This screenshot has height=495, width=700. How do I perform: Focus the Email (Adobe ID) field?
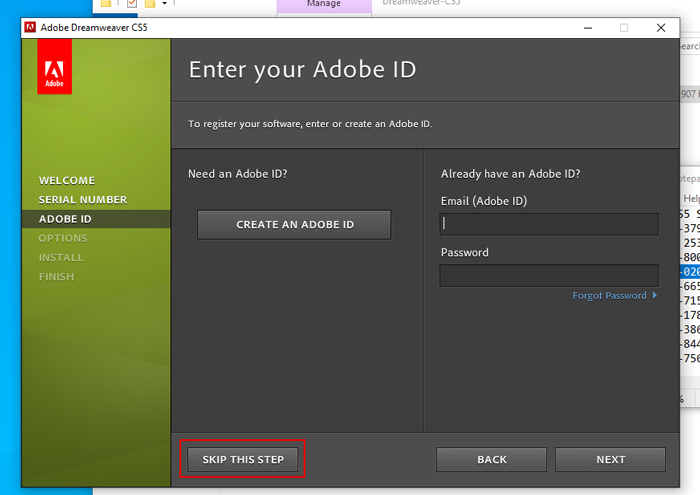pos(549,224)
